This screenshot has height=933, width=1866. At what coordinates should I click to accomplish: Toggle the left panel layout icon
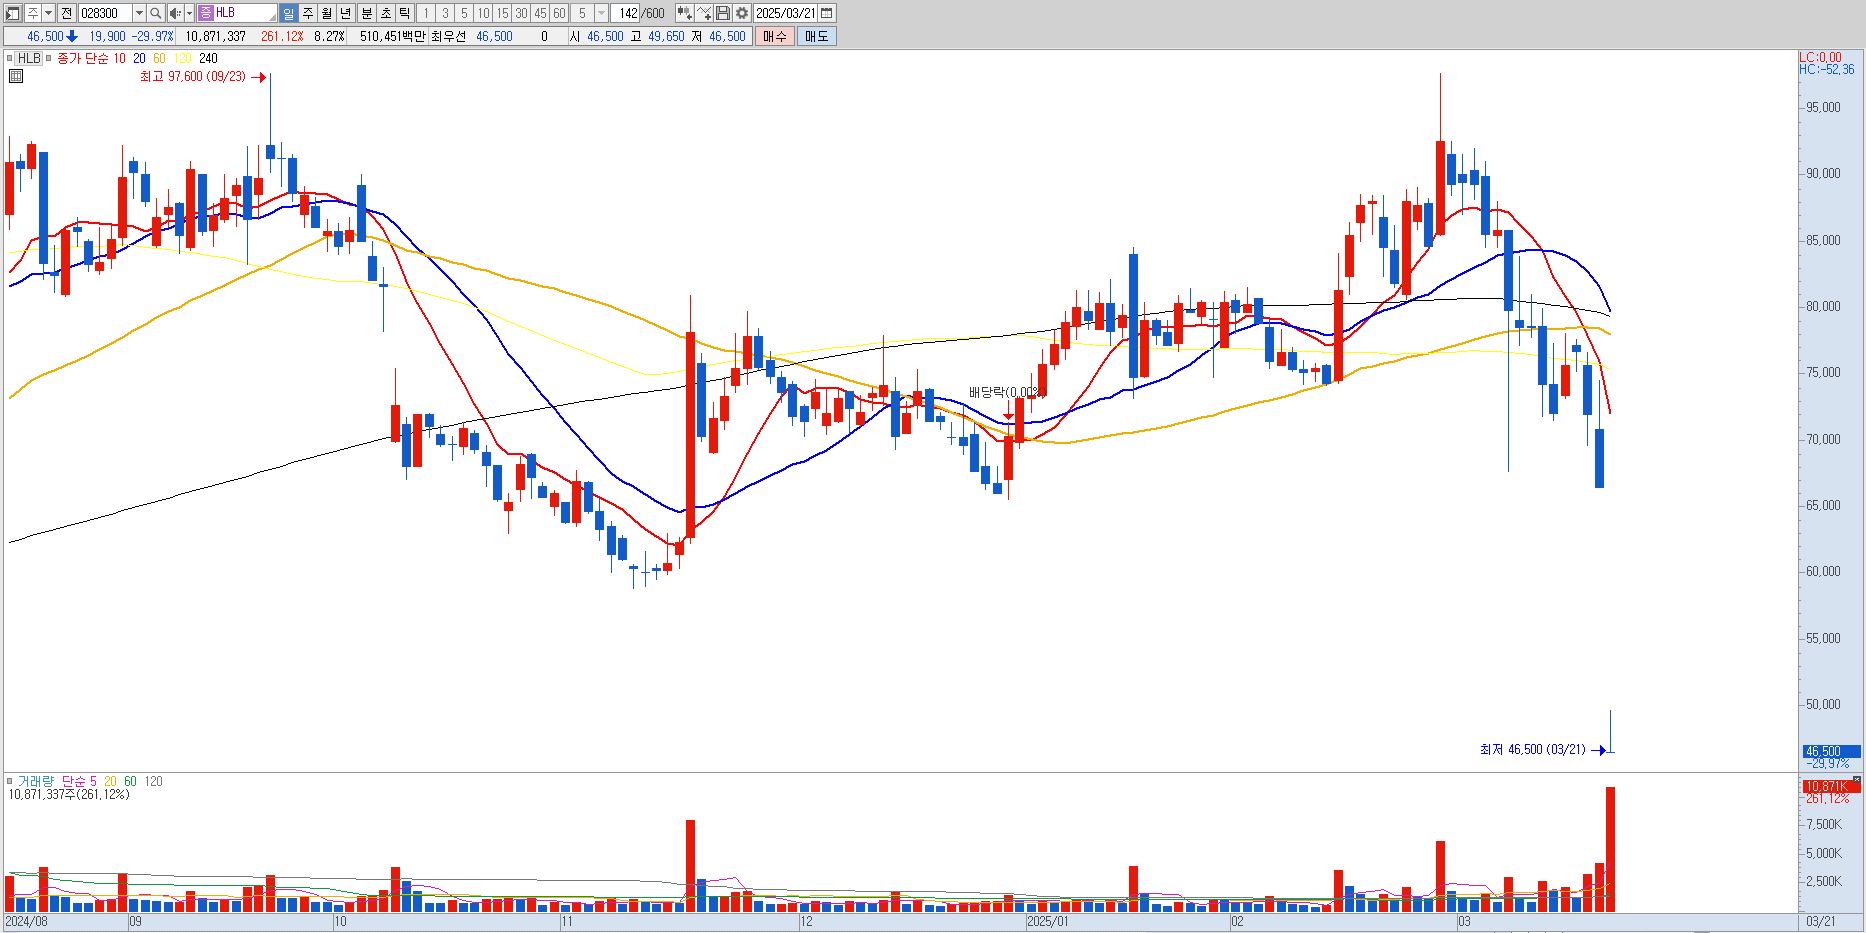click(x=12, y=13)
